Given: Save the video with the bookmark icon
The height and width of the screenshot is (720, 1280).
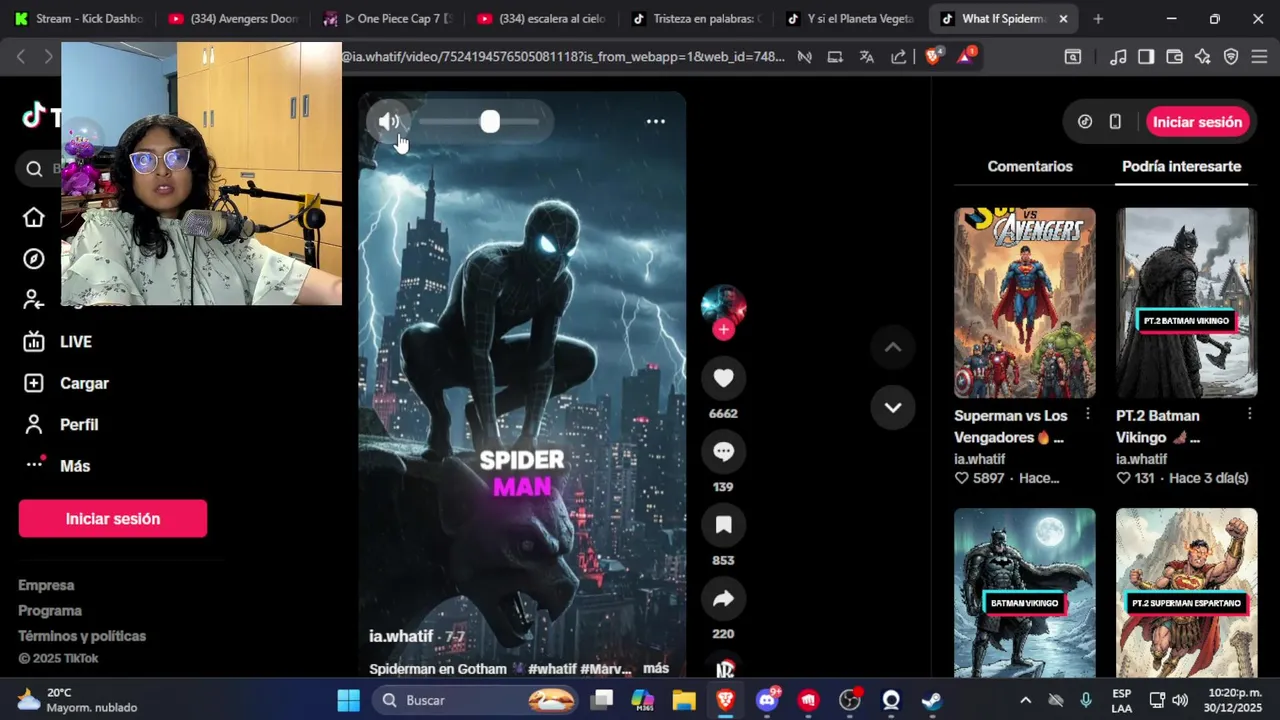Looking at the screenshot, I should (723, 525).
